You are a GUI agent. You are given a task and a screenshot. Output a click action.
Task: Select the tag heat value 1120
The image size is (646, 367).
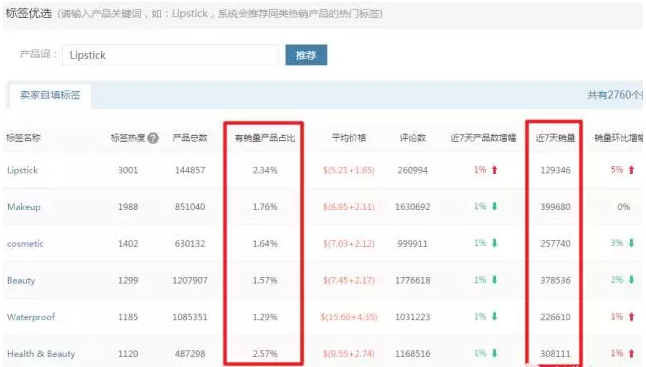click(x=128, y=354)
